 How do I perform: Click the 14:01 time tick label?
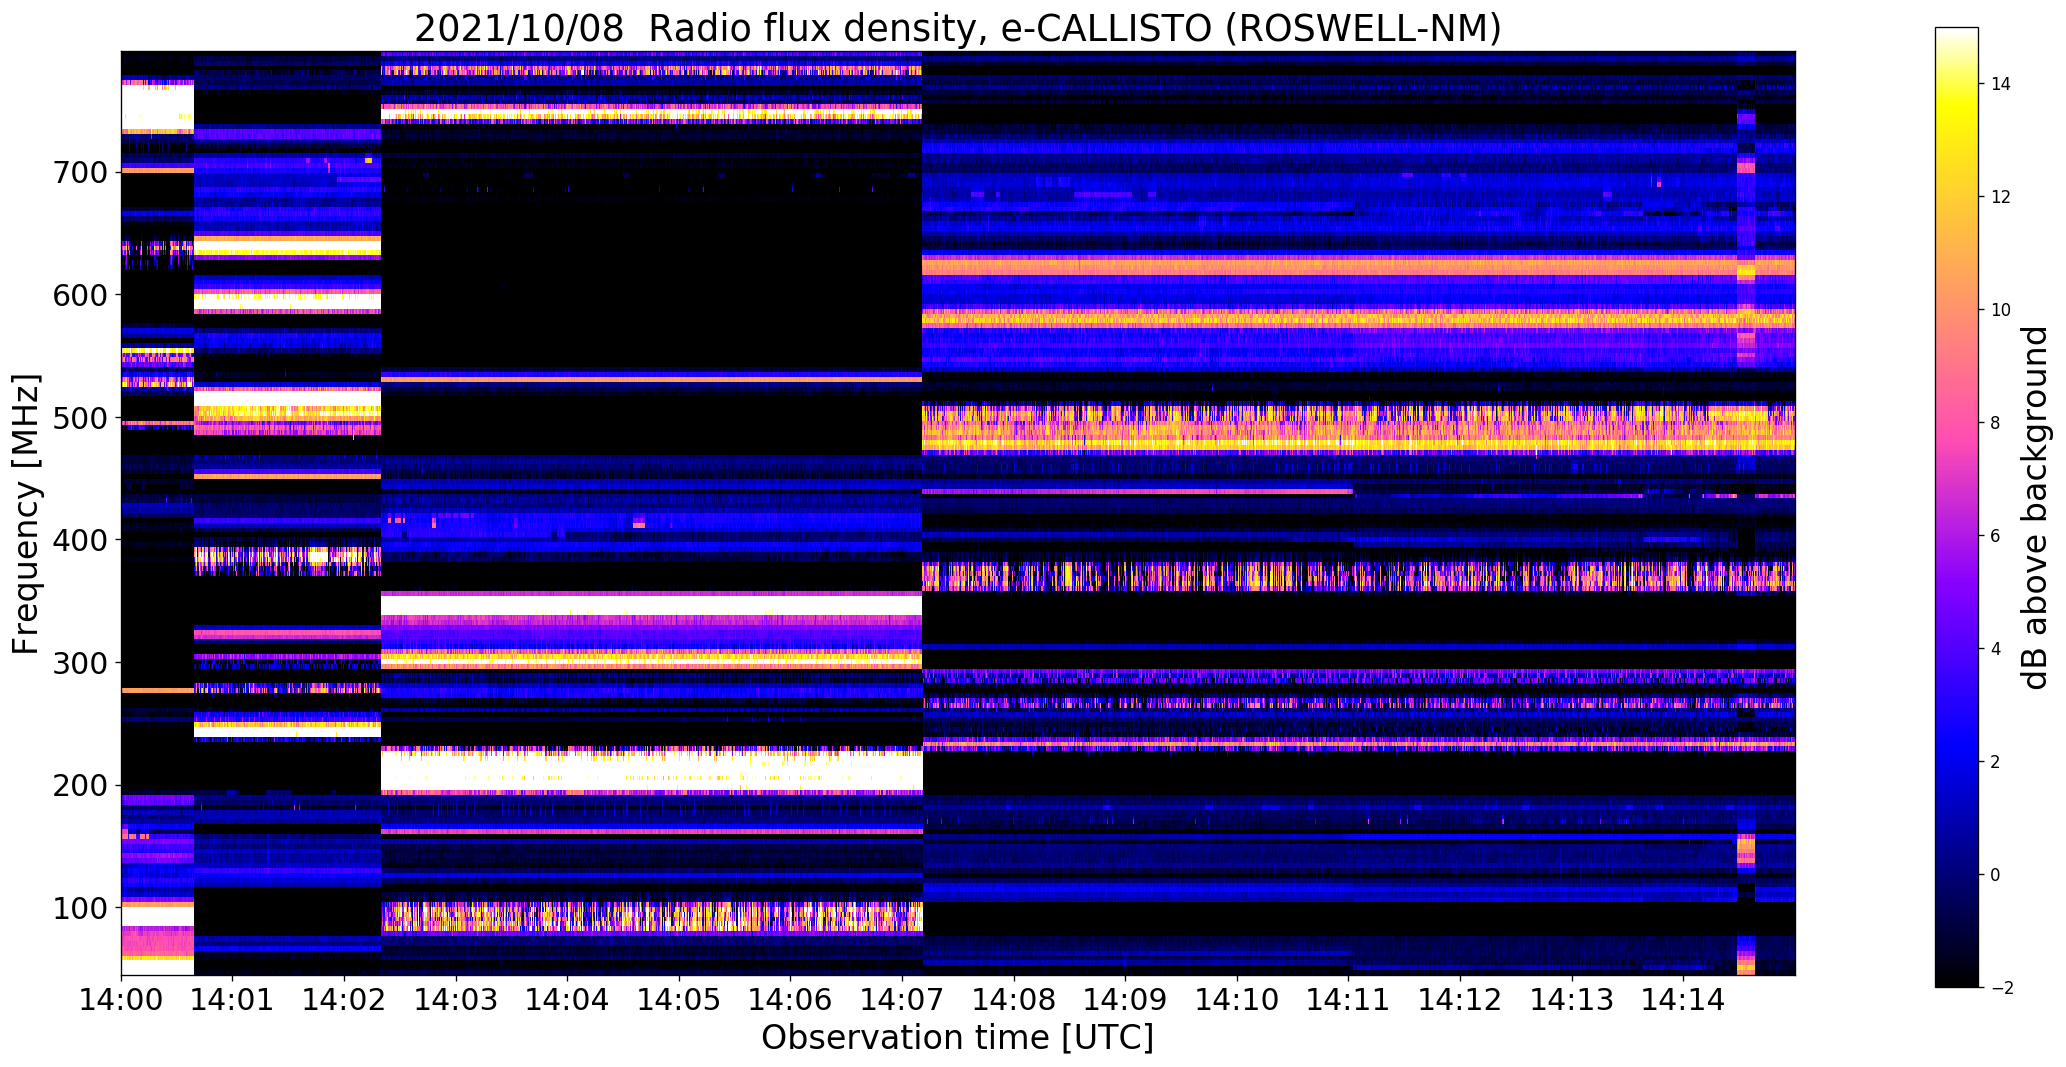(233, 998)
